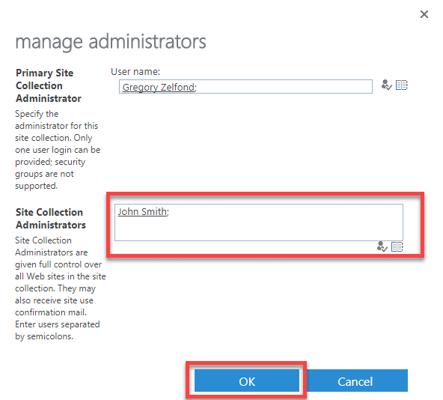Check names for Site Collection Administrators box
The image size is (443, 400).
pos(382,247)
